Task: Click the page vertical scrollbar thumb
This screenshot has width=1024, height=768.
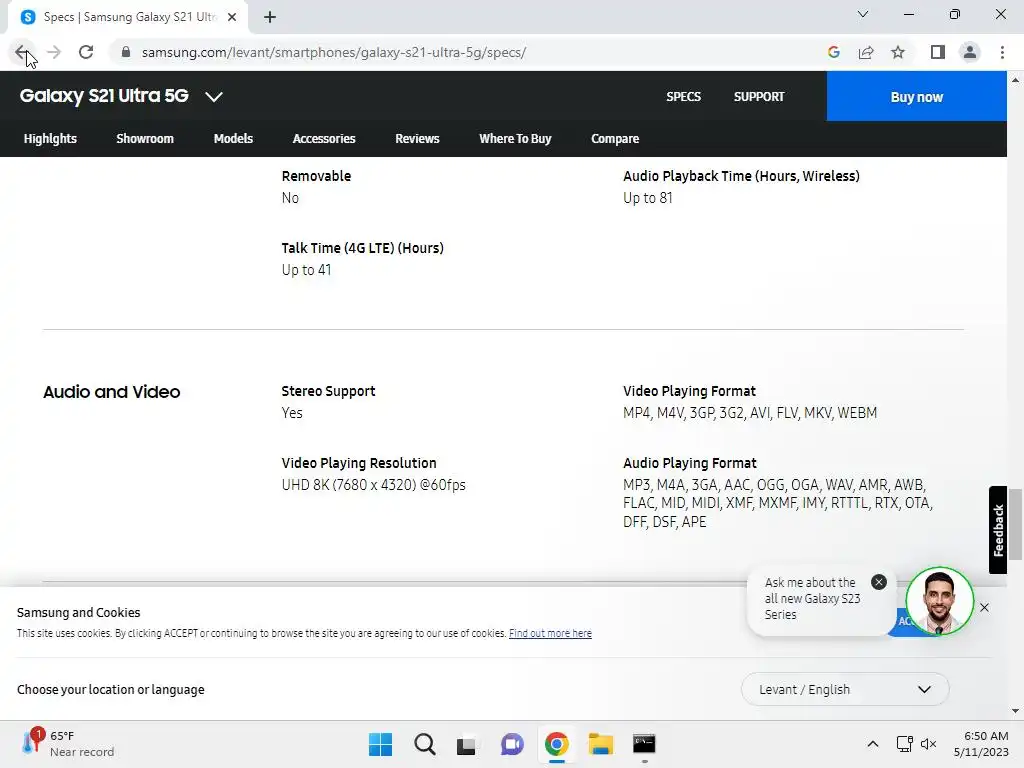Action: tap(1015, 524)
